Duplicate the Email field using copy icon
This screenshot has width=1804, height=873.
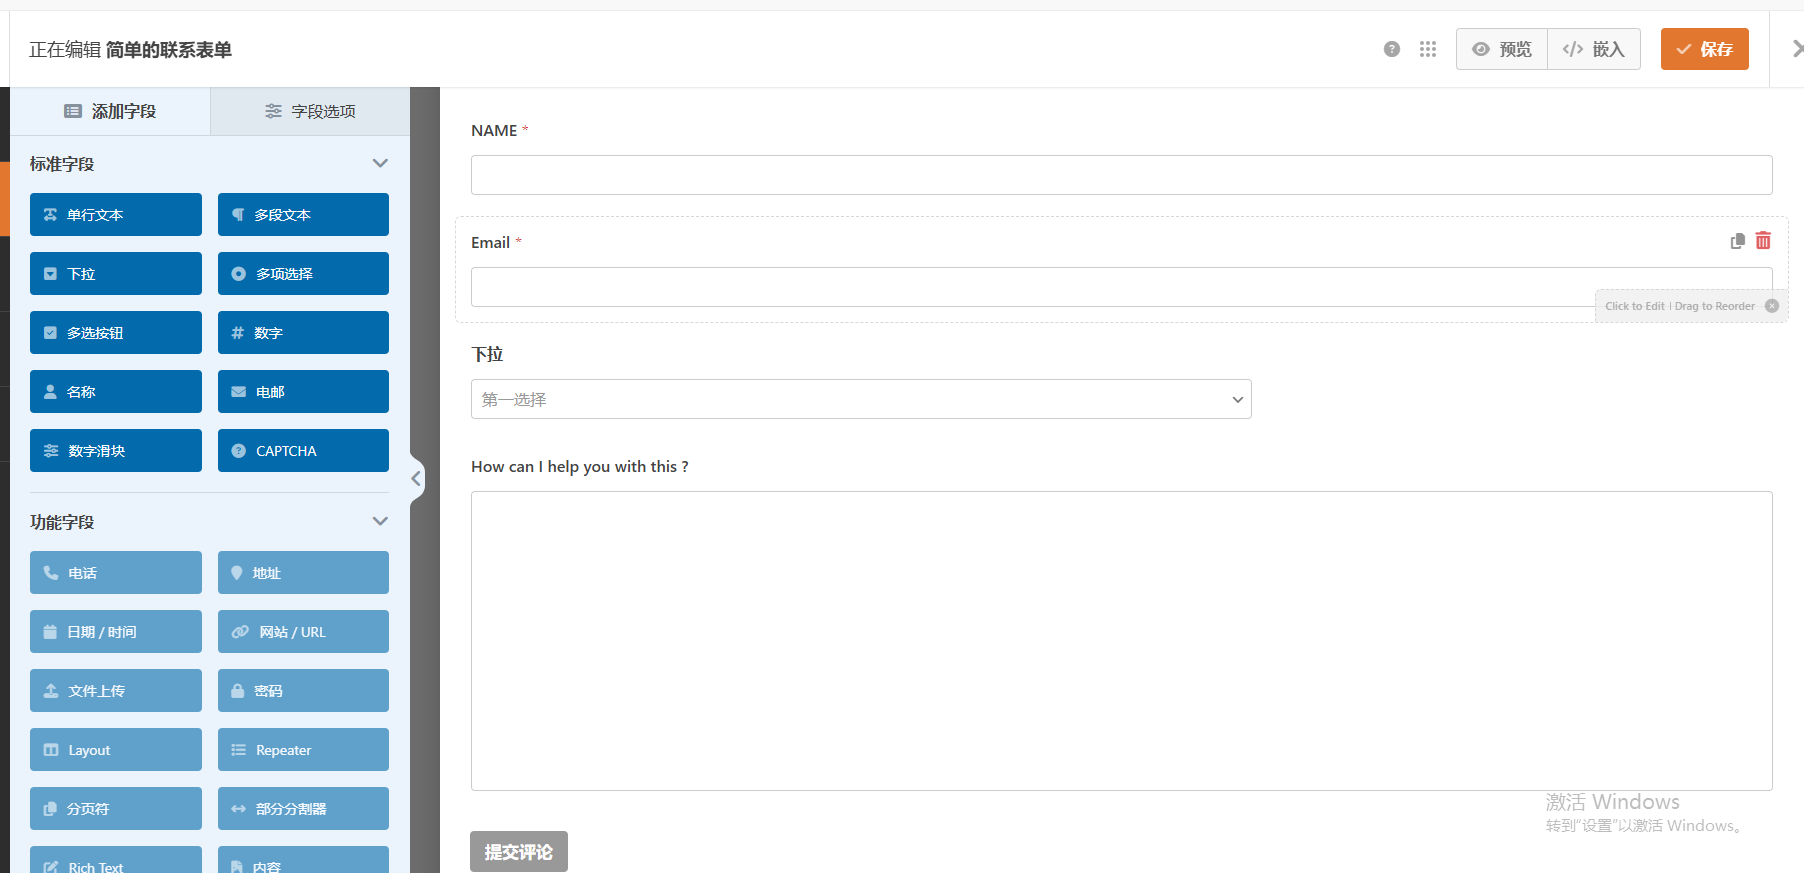point(1737,241)
